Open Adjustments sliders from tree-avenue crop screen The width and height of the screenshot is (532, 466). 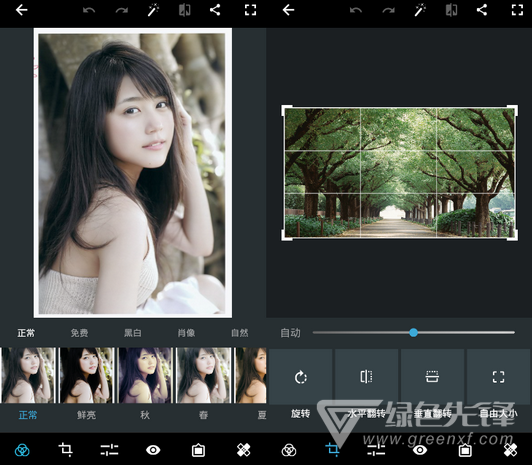[376, 450]
